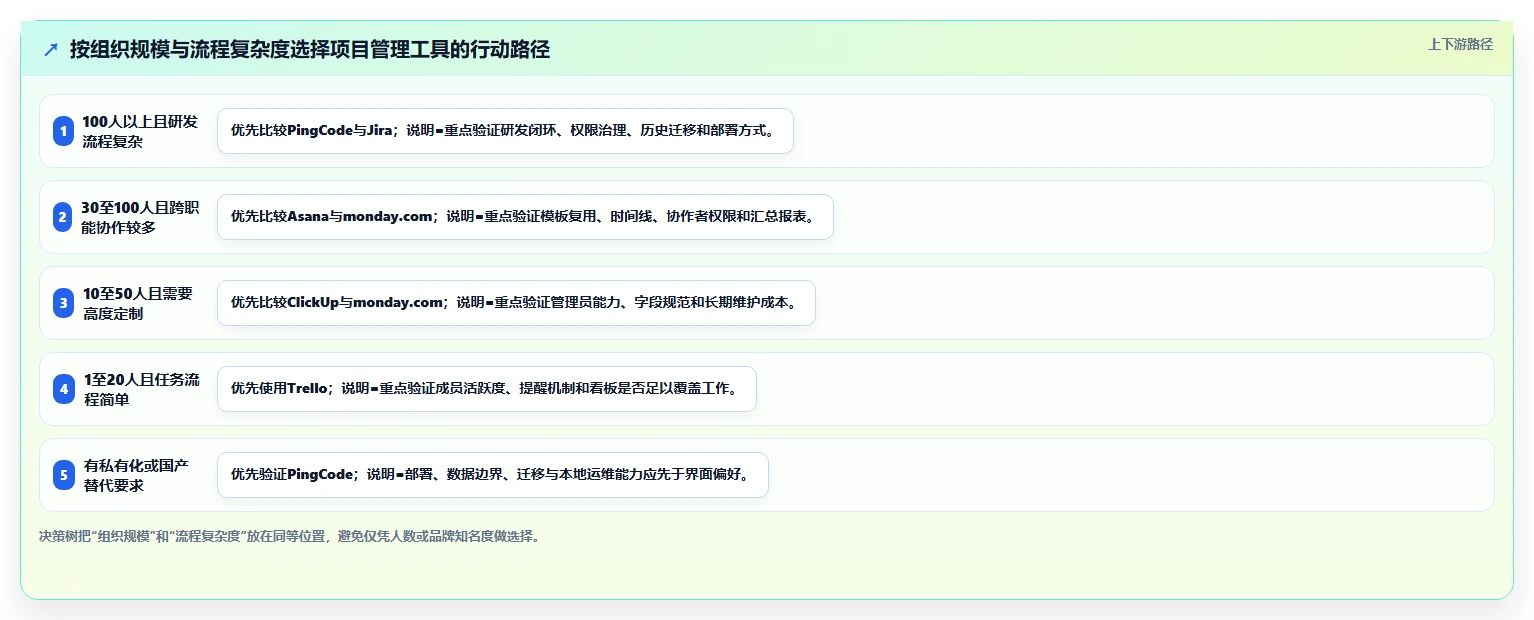Viewport: 1534px width, 620px height.
Task: Click the box '优先比较PingCode与Jira'
Action: tap(505, 131)
